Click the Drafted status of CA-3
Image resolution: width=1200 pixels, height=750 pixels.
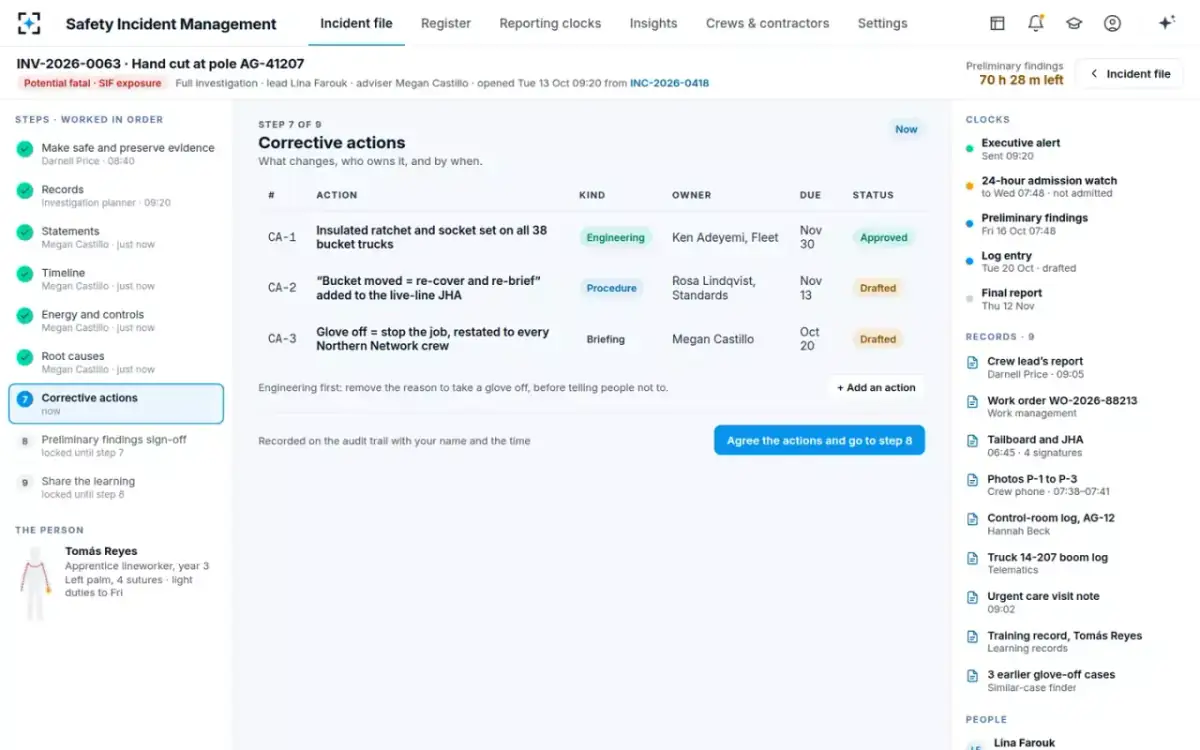(878, 339)
